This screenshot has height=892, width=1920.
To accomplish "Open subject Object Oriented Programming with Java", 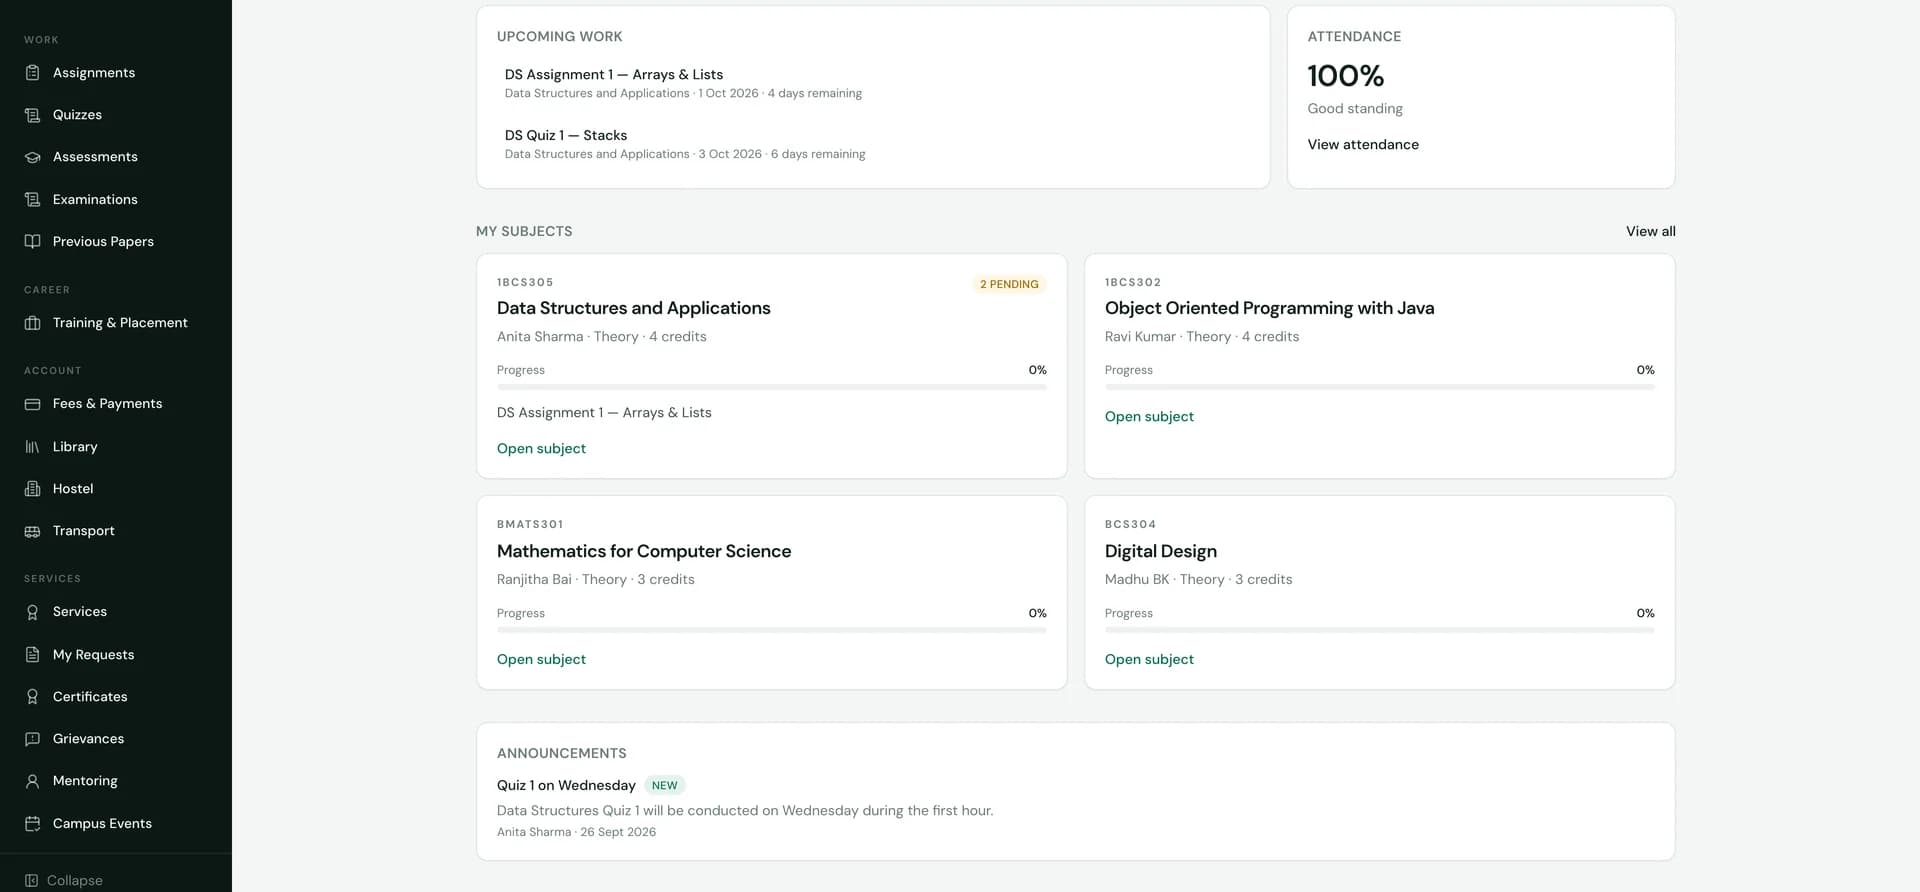I will pyautogui.click(x=1149, y=417).
